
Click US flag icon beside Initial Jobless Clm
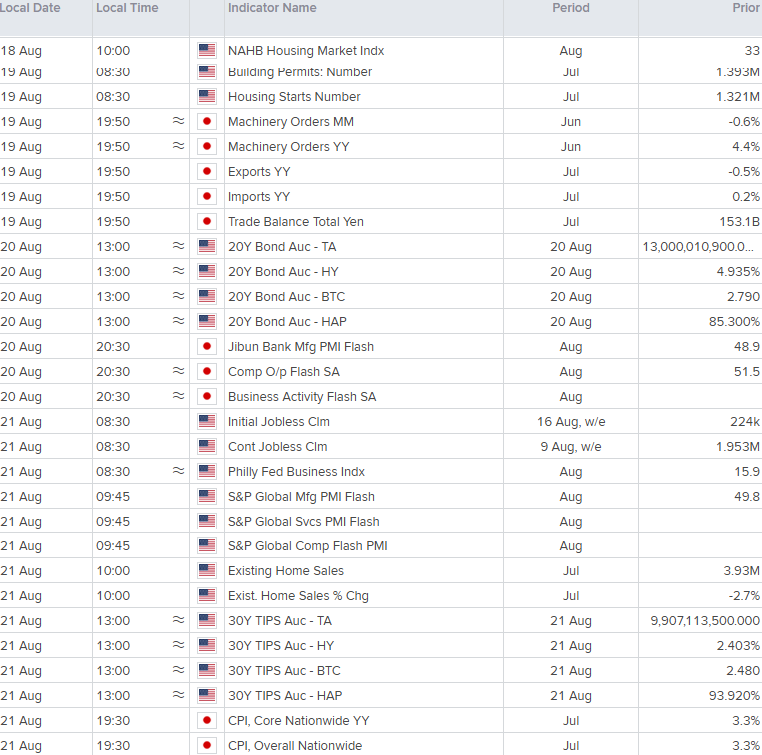coord(207,422)
